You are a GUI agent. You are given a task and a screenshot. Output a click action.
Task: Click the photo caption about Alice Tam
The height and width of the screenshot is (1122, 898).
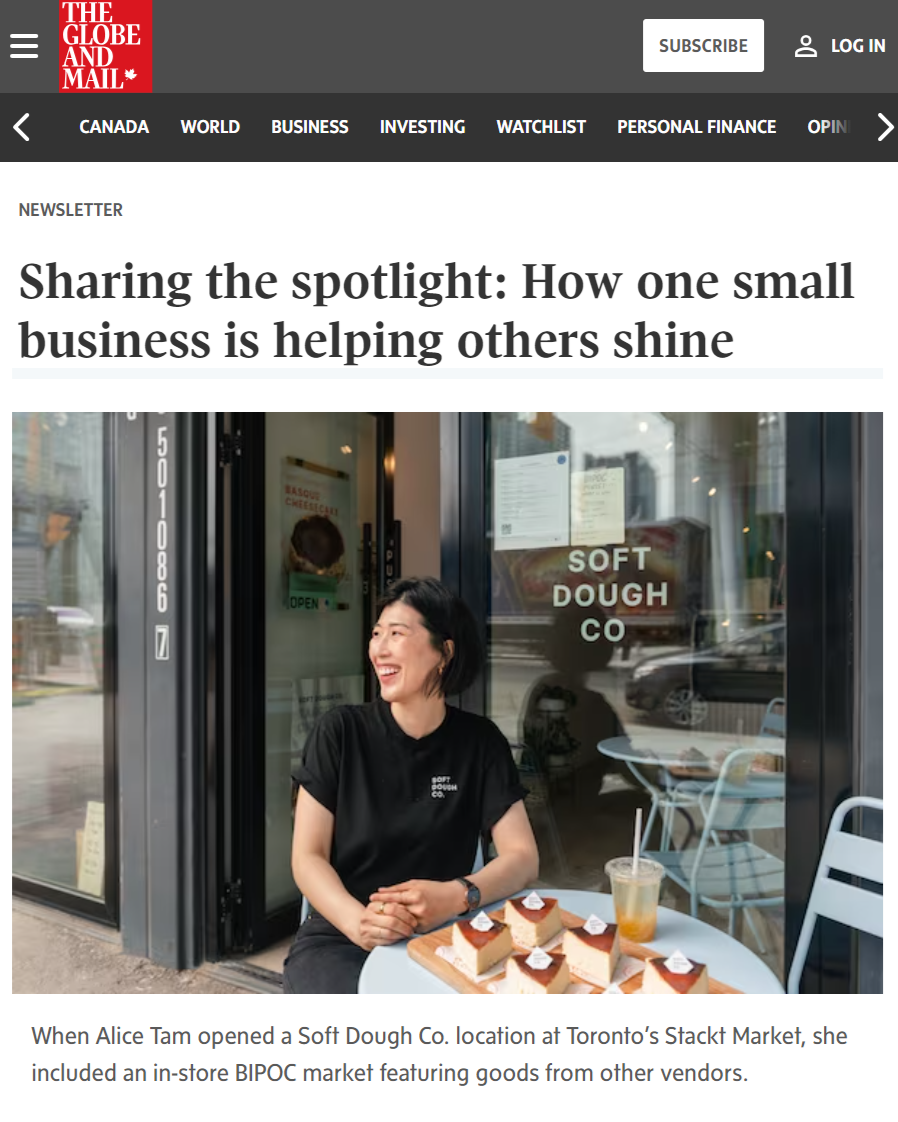pyautogui.click(x=439, y=1054)
